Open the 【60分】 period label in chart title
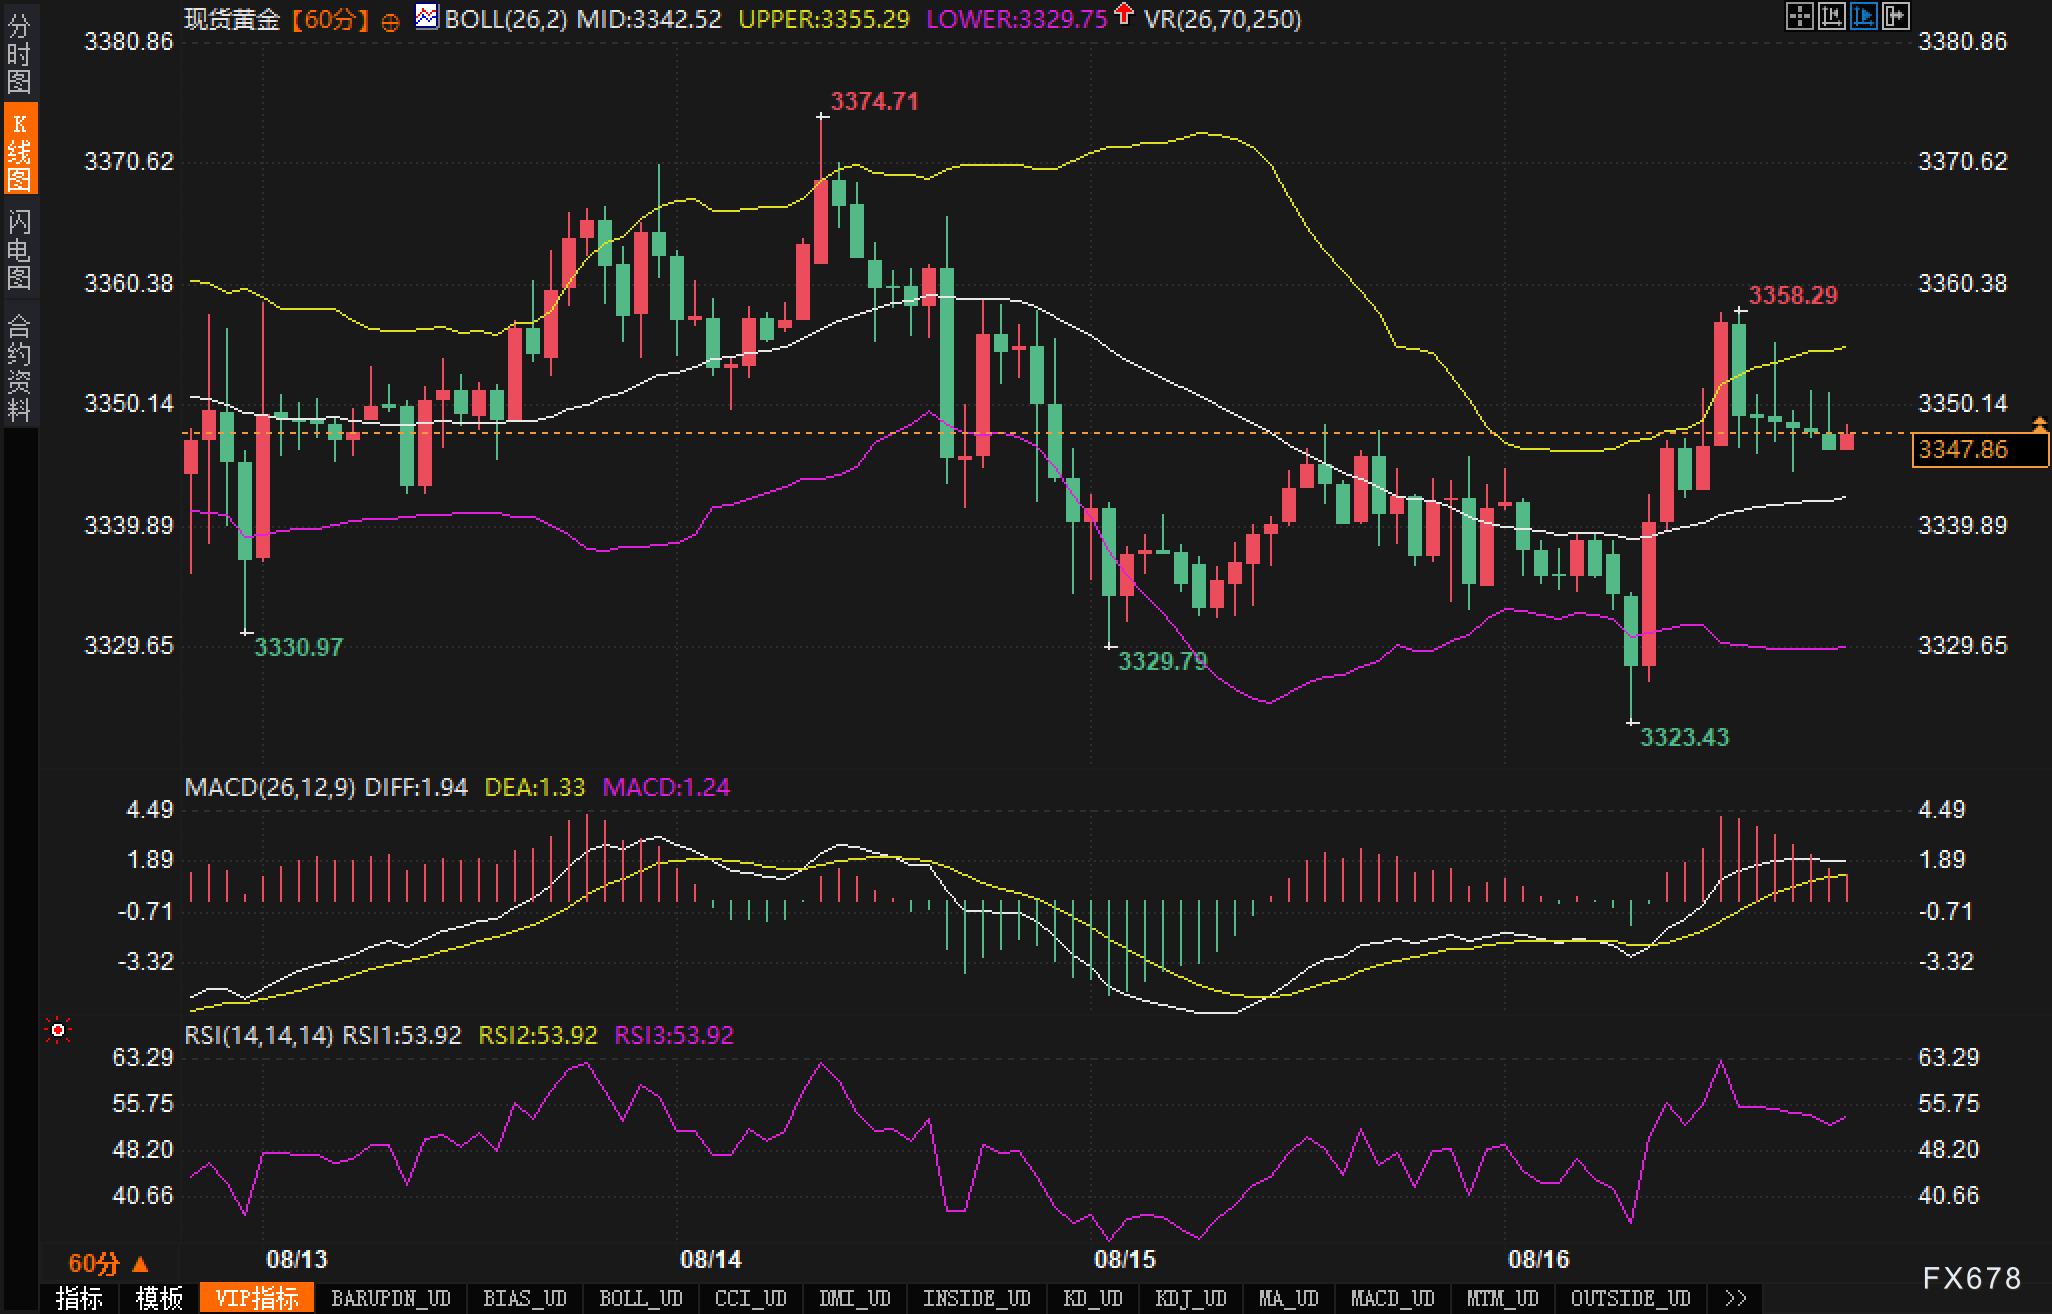This screenshot has height=1314, width=2052. [332, 19]
